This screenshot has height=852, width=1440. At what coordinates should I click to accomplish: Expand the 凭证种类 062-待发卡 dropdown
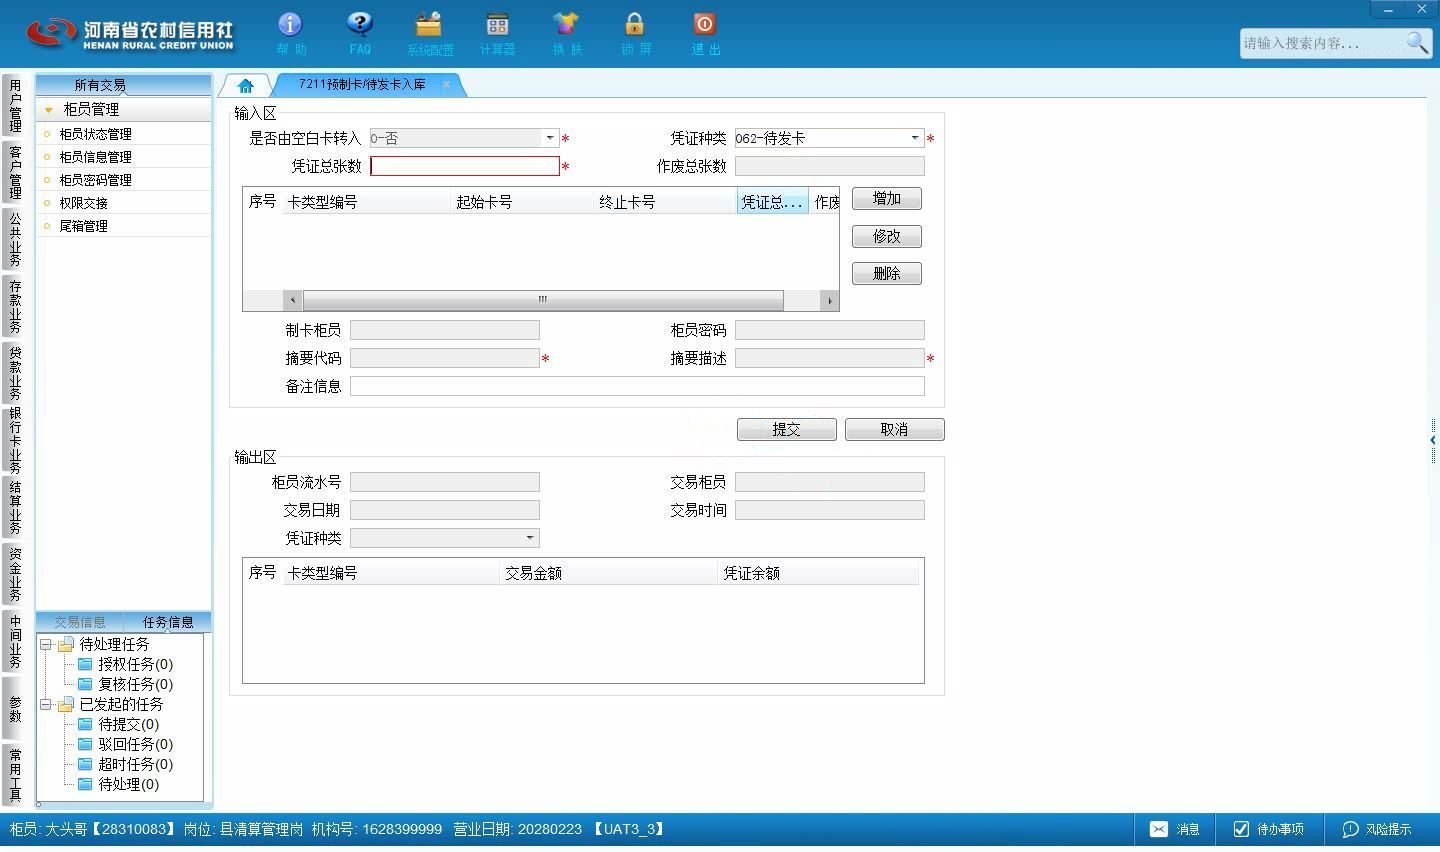point(914,138)
